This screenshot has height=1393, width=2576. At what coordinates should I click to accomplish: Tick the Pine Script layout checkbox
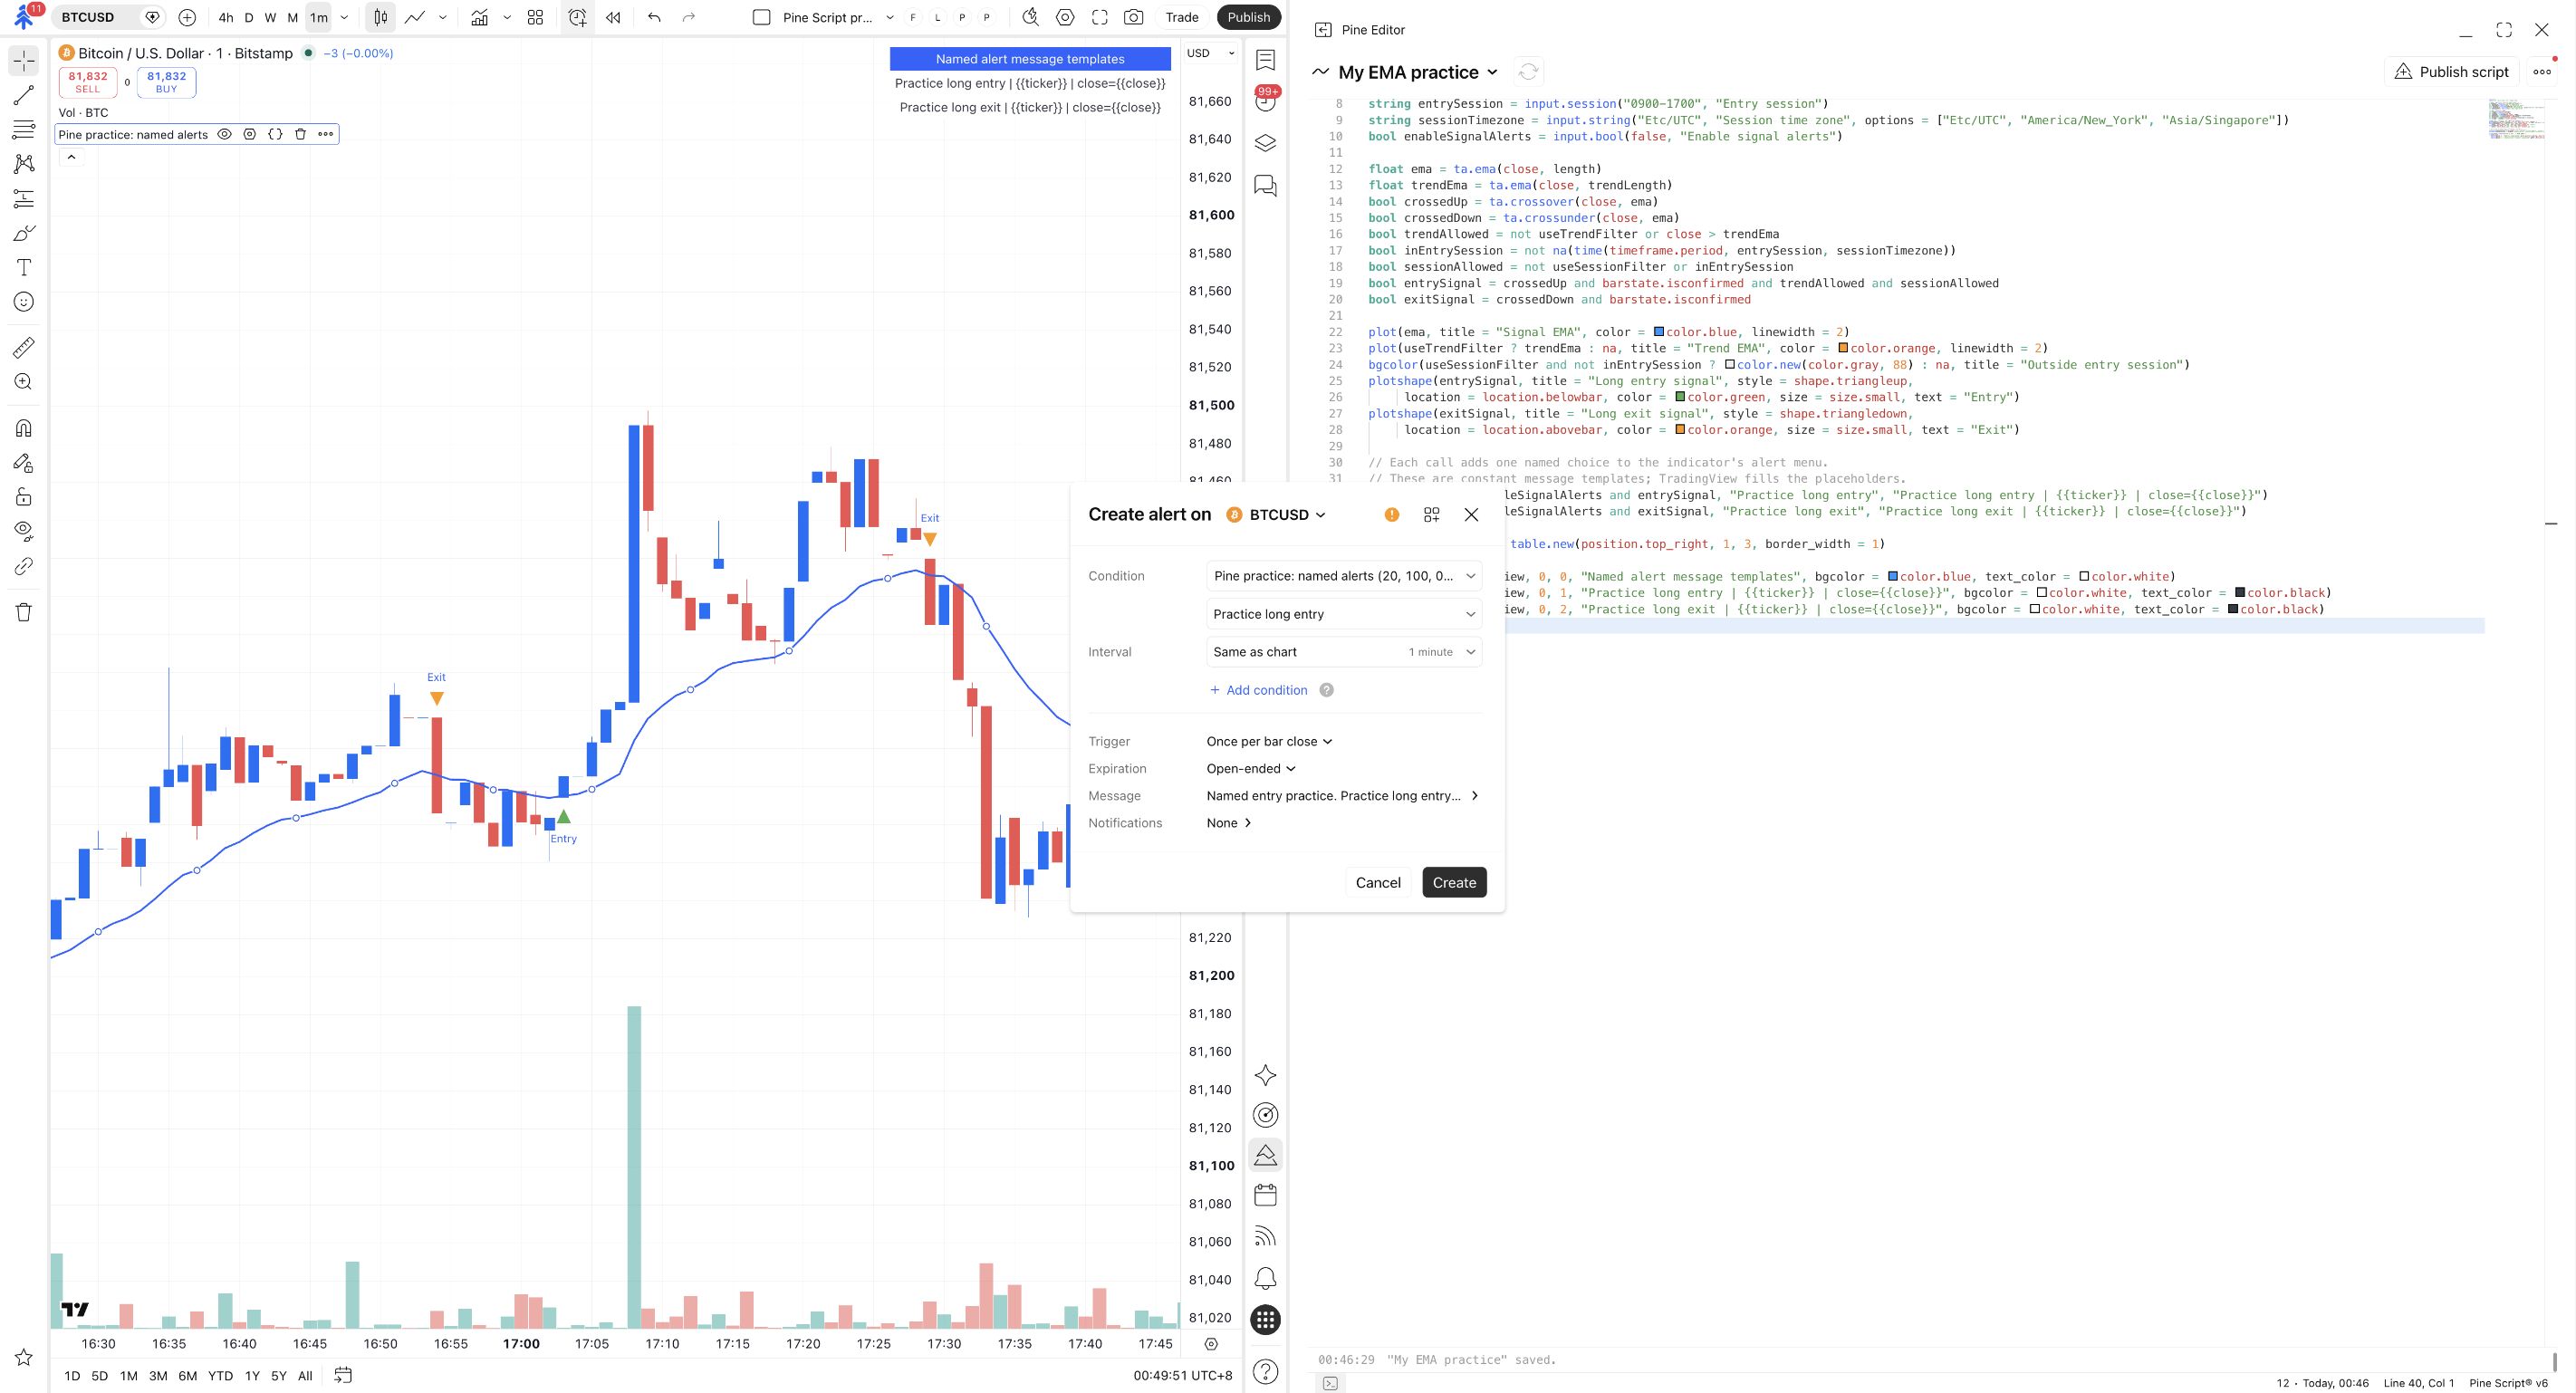point(761,17)
